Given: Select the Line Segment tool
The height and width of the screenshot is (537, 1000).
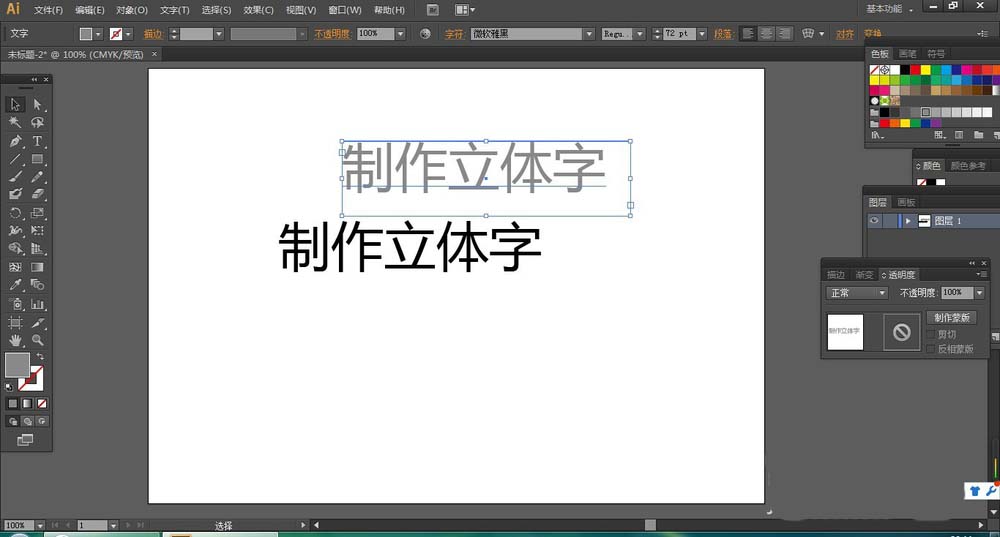Looking at the screenshot, I should point(15,159).
